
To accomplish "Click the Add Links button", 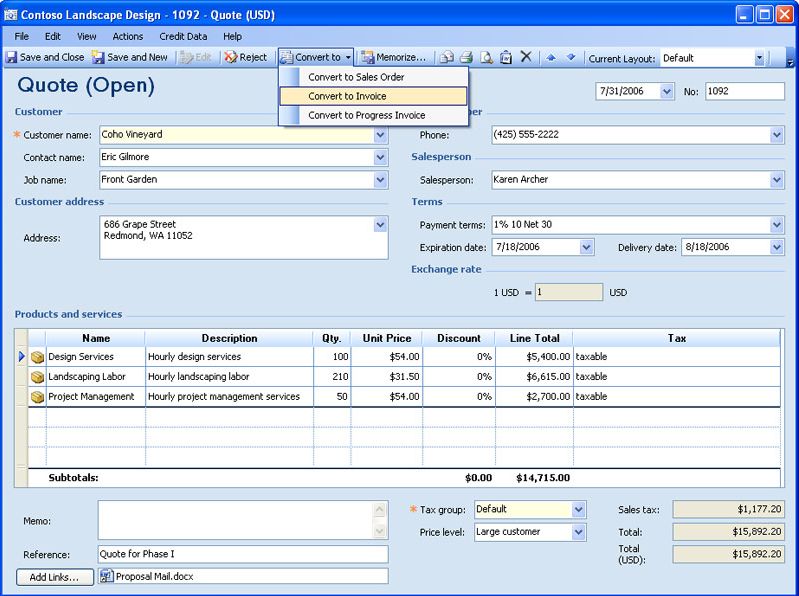I will tap(55, 577).
